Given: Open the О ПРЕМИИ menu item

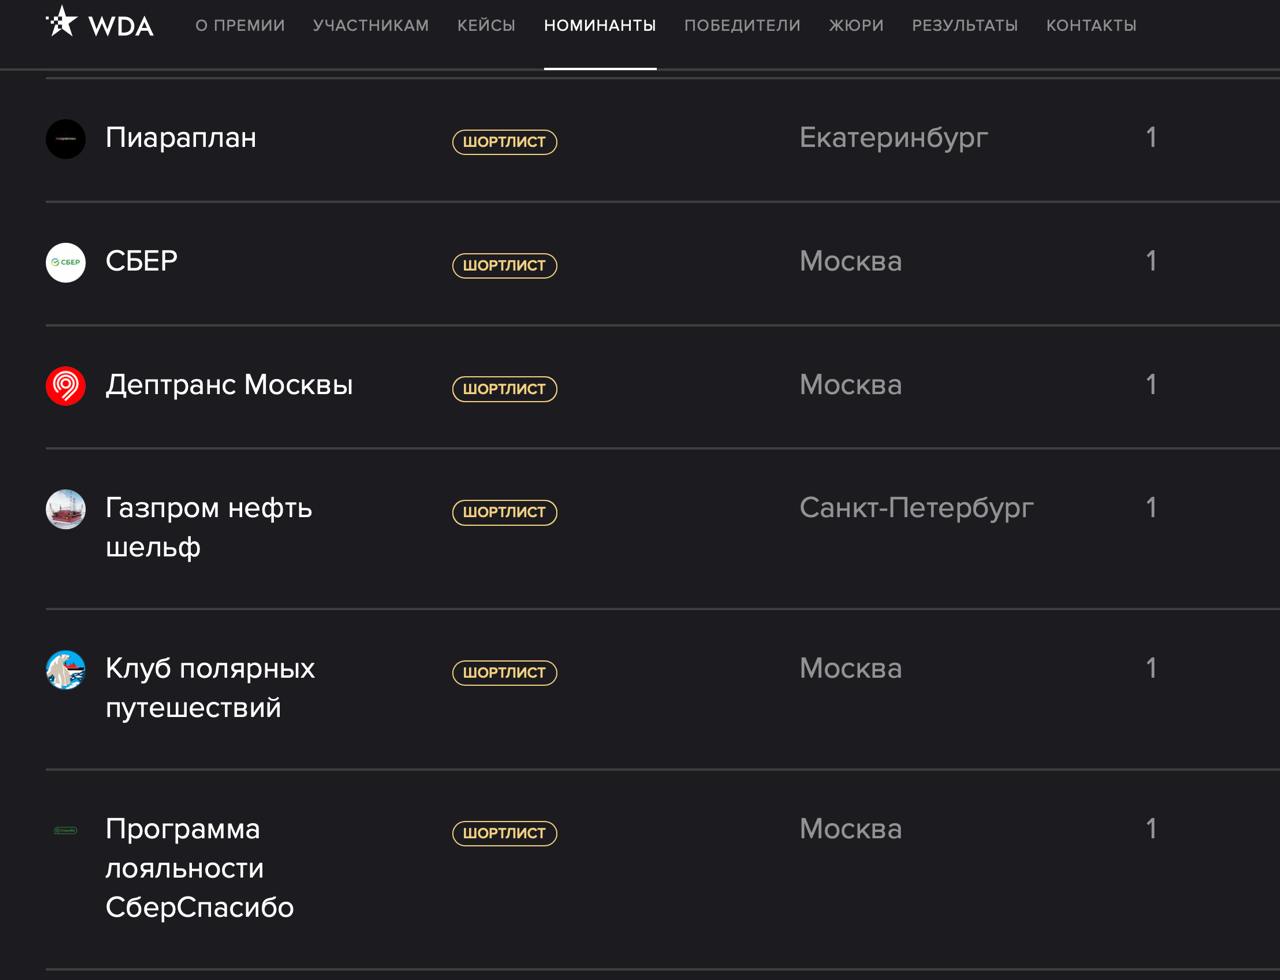Looking at the screenshot, I should [x=240, y=26].
